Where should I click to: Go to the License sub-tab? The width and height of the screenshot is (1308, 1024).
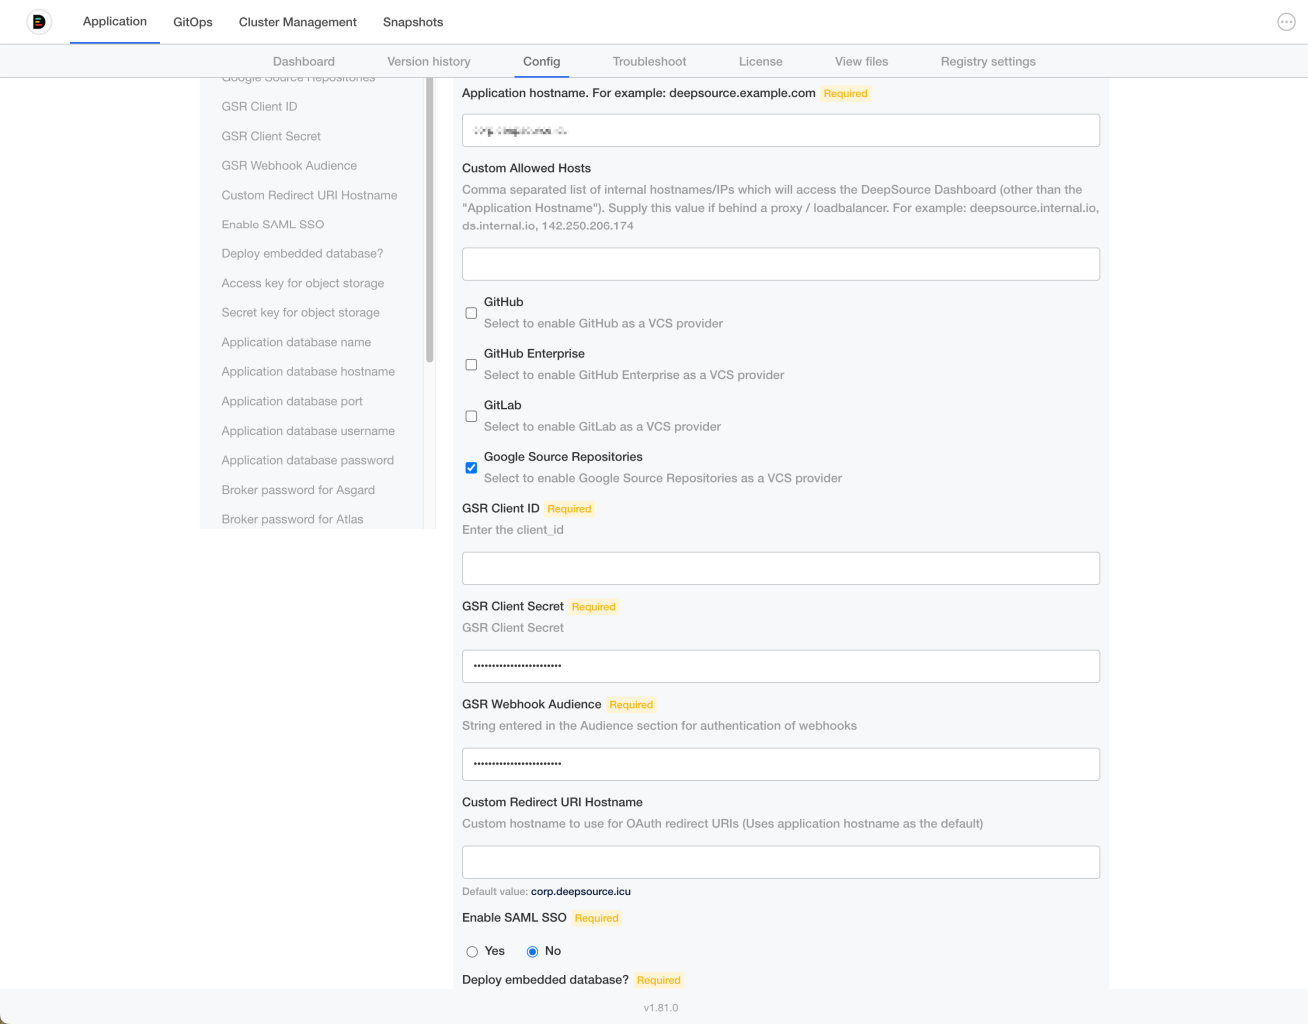coord(761,61)
